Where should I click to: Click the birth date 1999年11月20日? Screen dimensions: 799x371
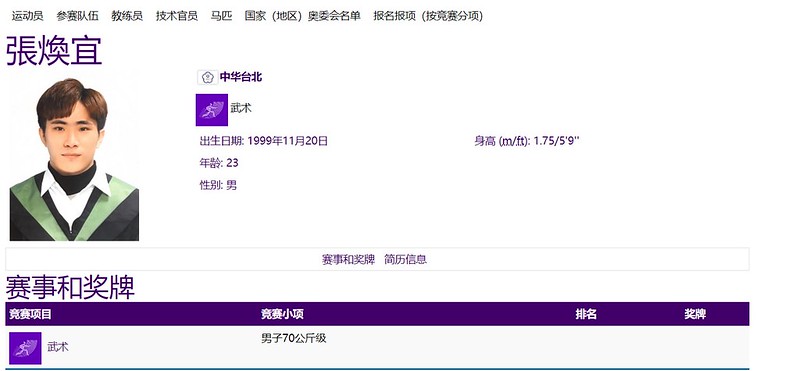click(x=287, y=141)
